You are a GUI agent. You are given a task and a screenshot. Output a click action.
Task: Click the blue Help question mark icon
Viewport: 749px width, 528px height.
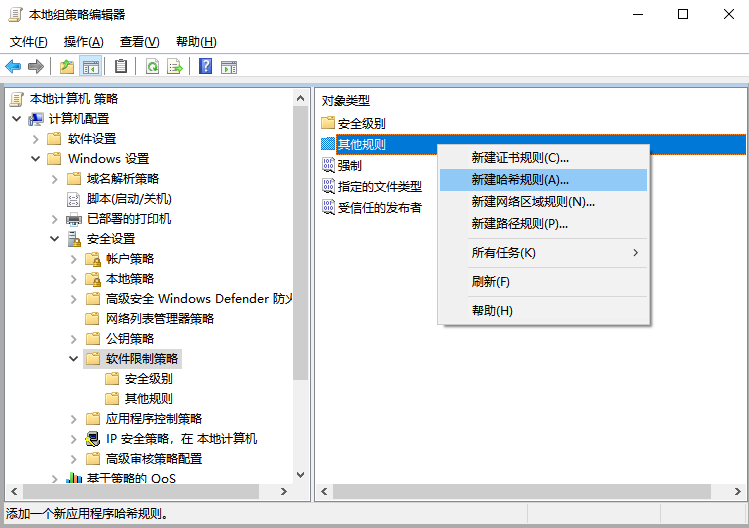pos(205,66)
